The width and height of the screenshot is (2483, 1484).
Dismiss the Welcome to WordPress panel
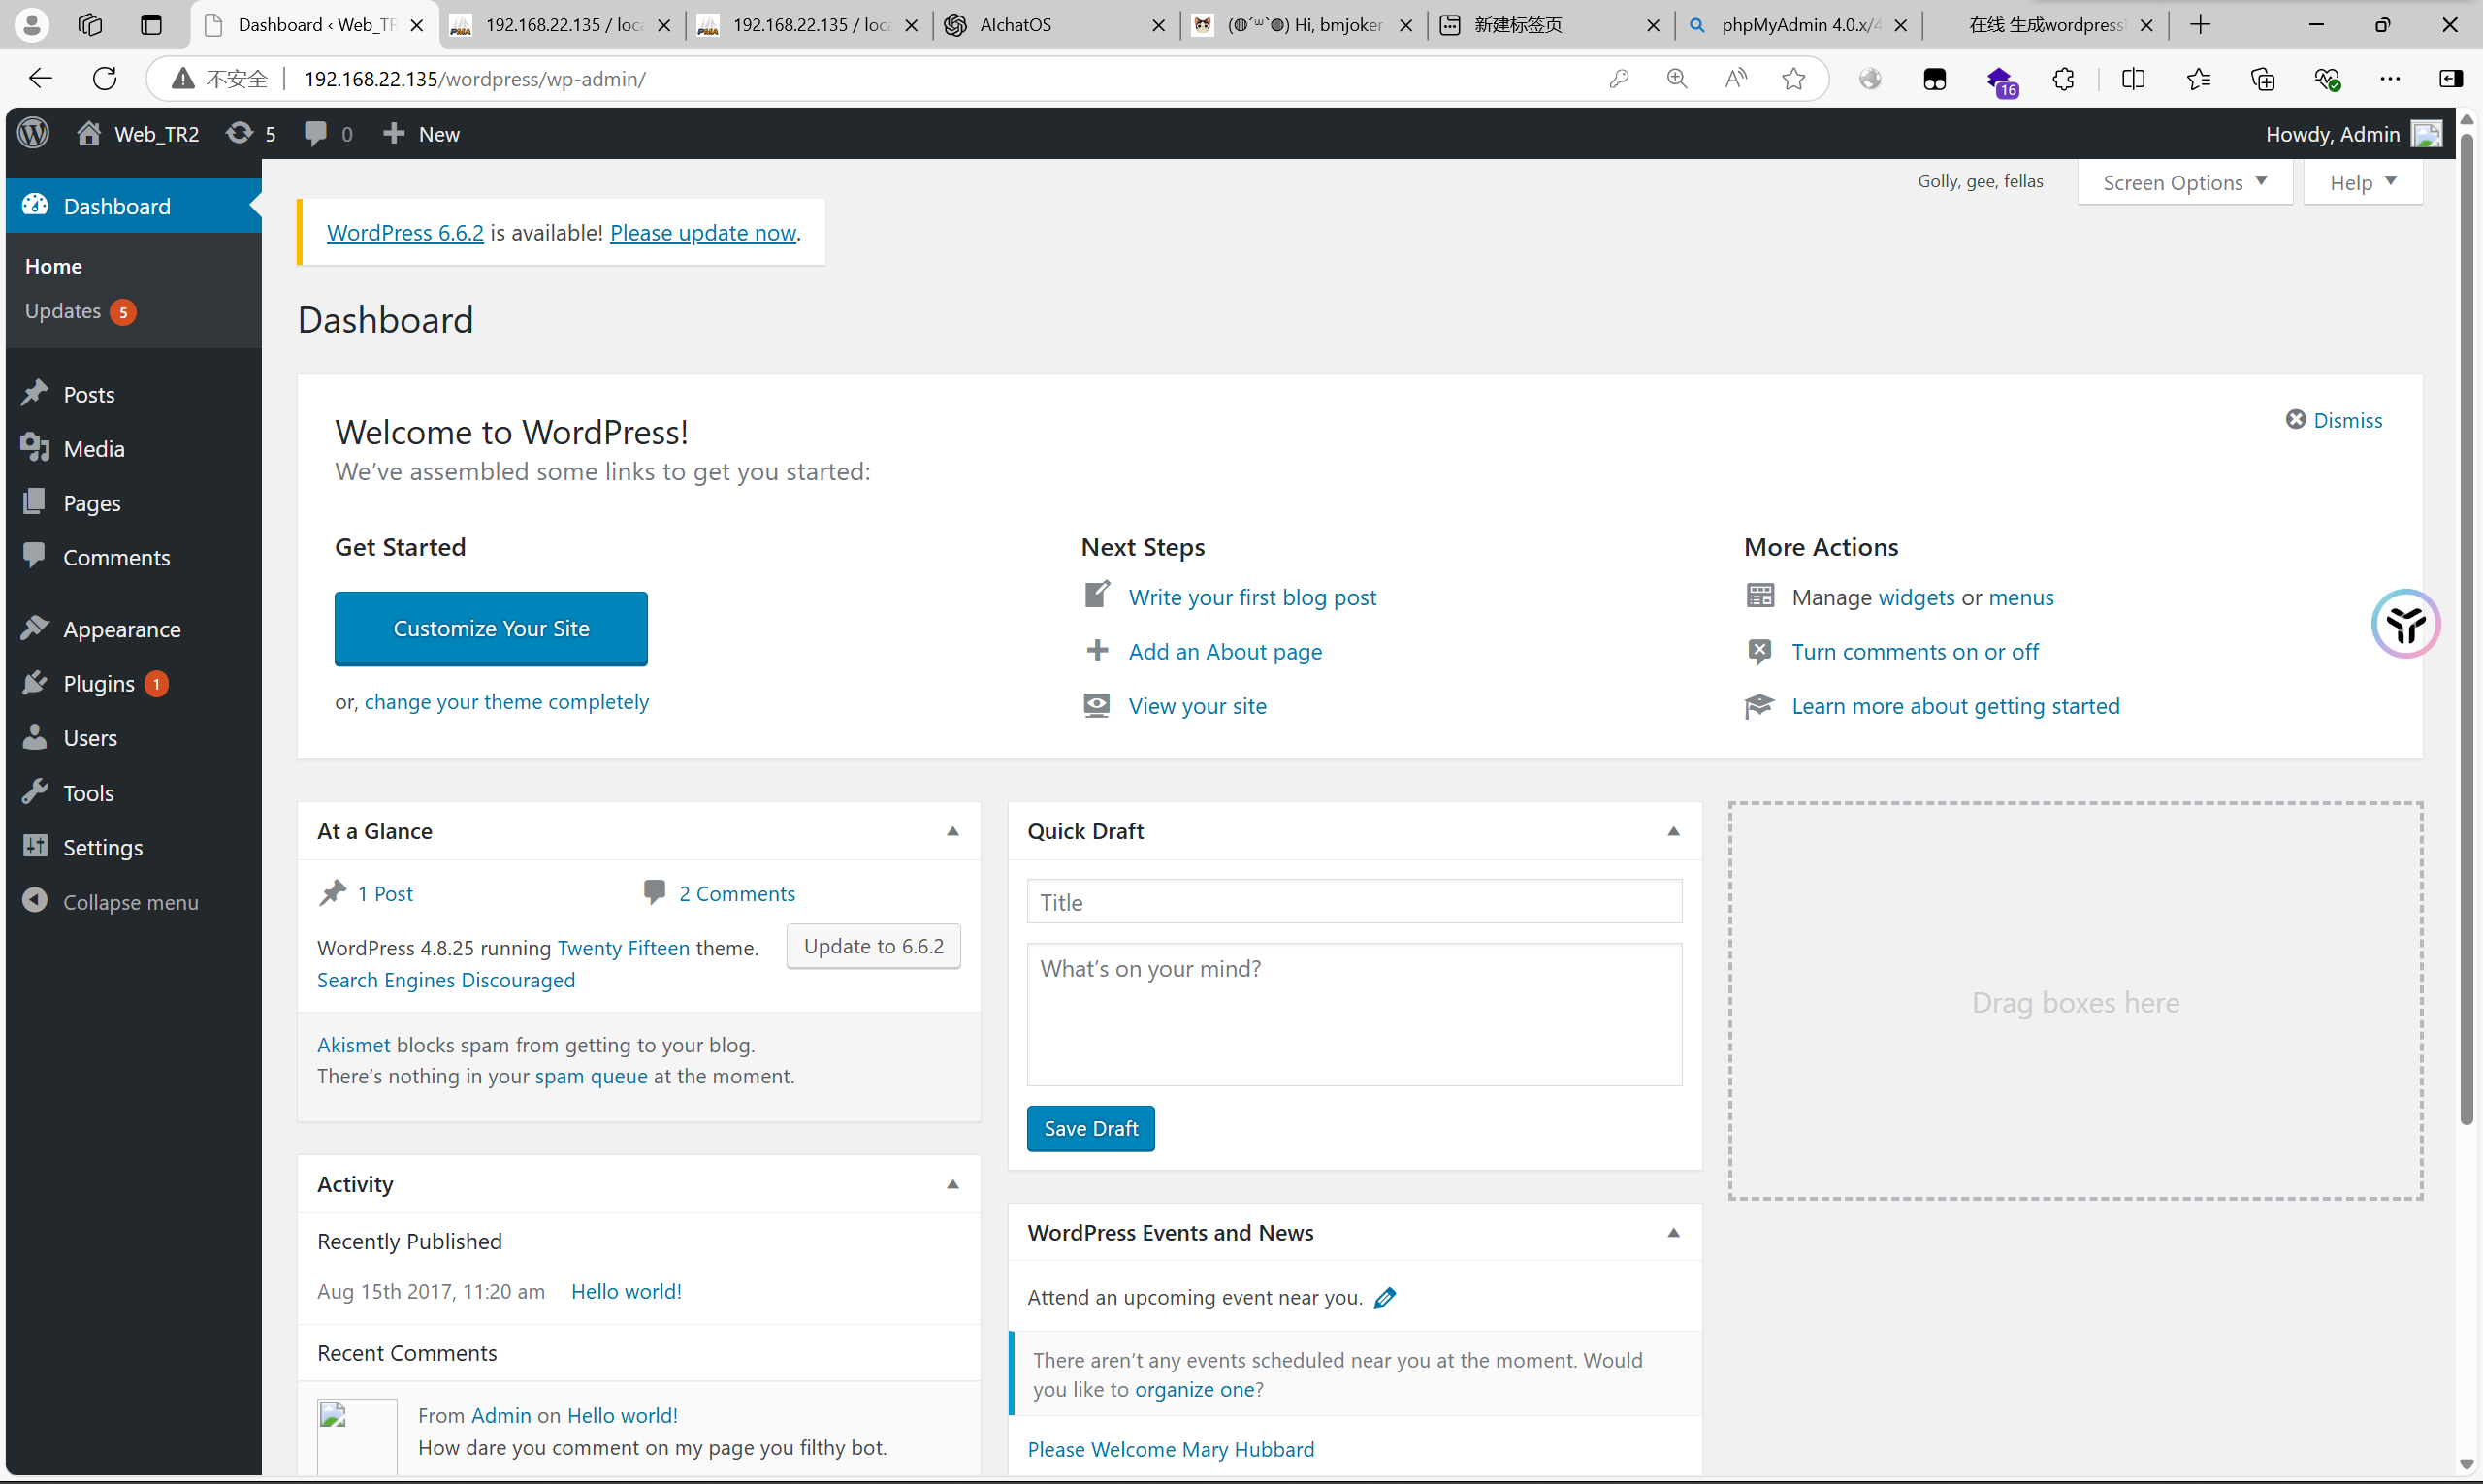click(x=2334, y=420)
